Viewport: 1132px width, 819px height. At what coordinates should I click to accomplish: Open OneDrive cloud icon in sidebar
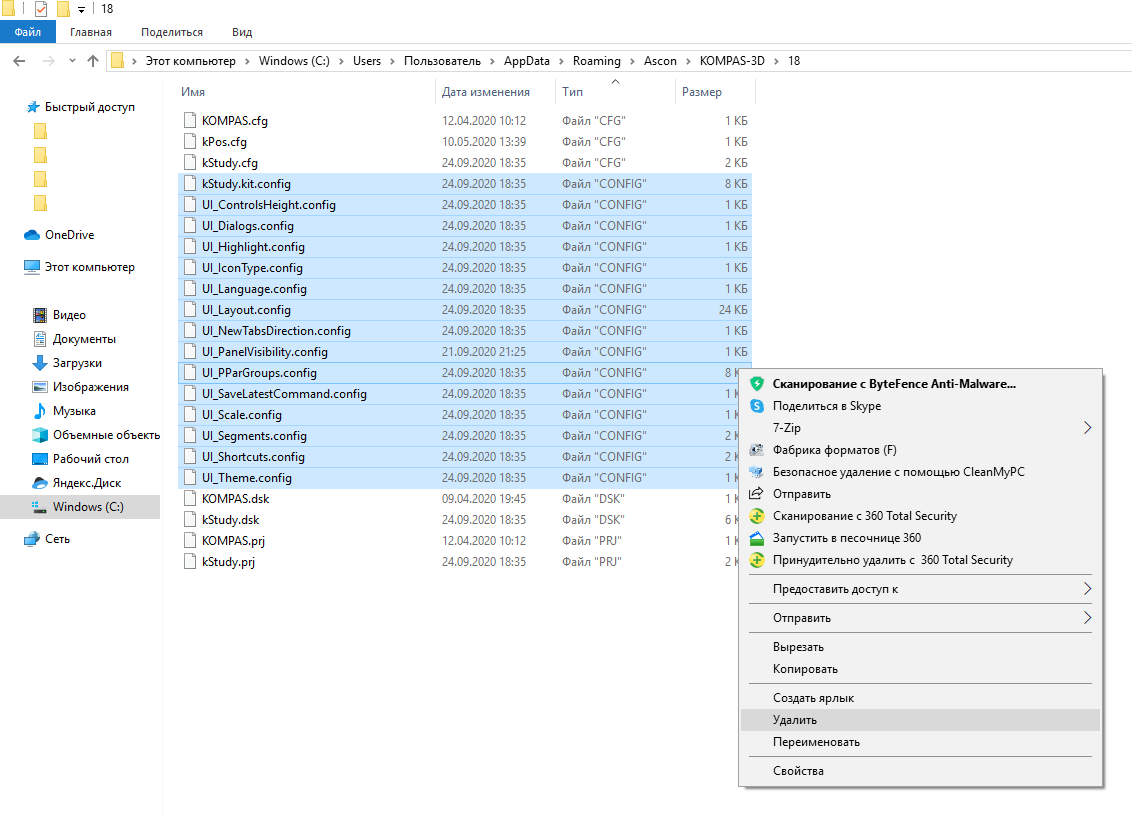pos(32,235)
